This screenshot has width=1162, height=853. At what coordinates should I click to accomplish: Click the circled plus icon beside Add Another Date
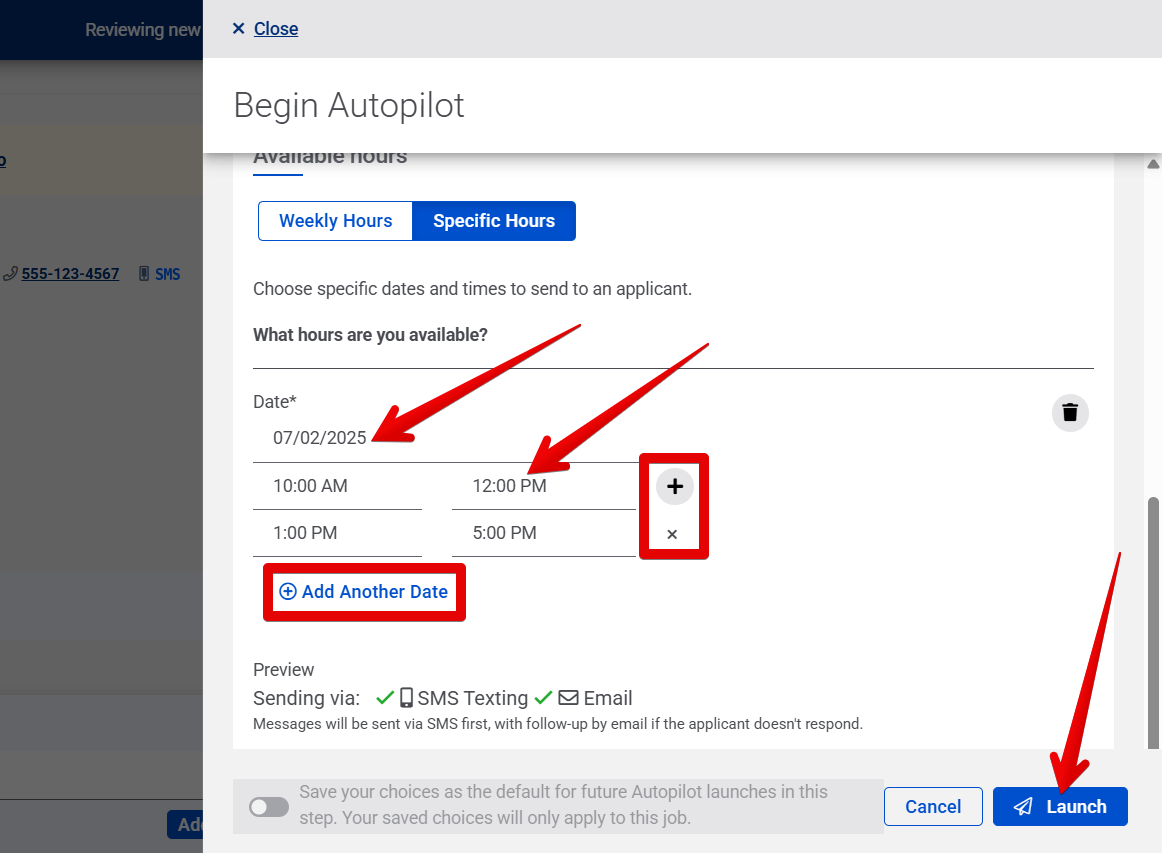click(288, 592)
